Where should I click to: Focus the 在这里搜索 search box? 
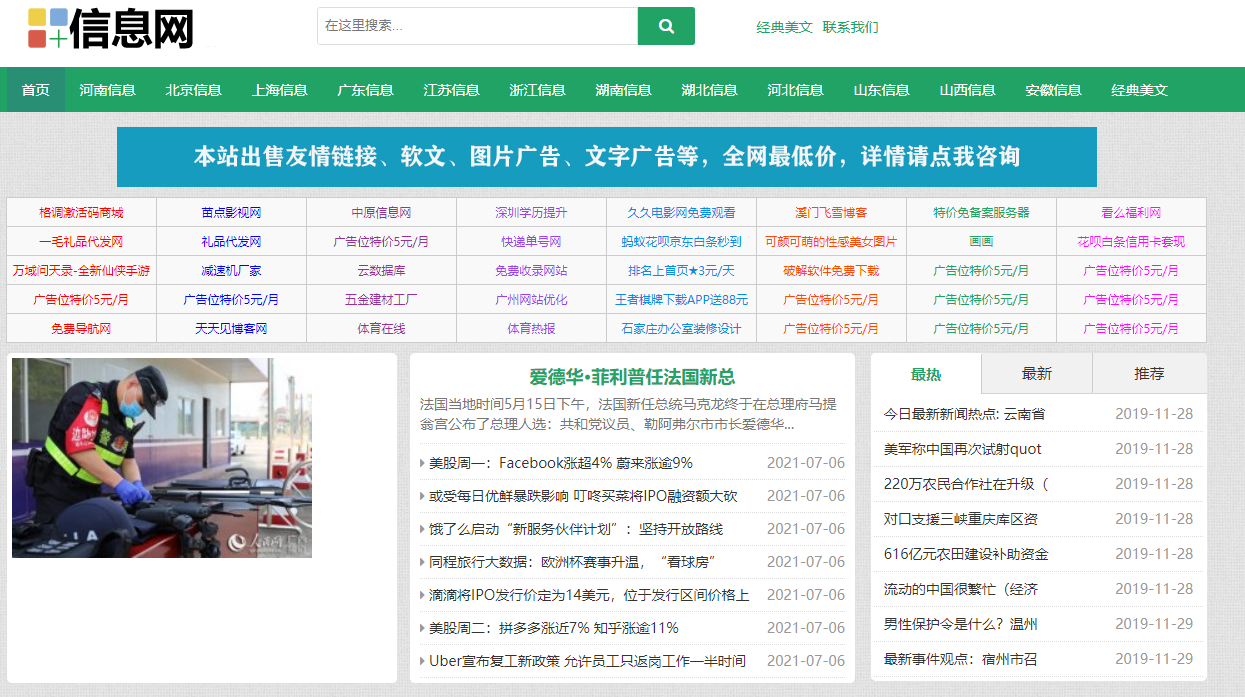click(477, 26)
